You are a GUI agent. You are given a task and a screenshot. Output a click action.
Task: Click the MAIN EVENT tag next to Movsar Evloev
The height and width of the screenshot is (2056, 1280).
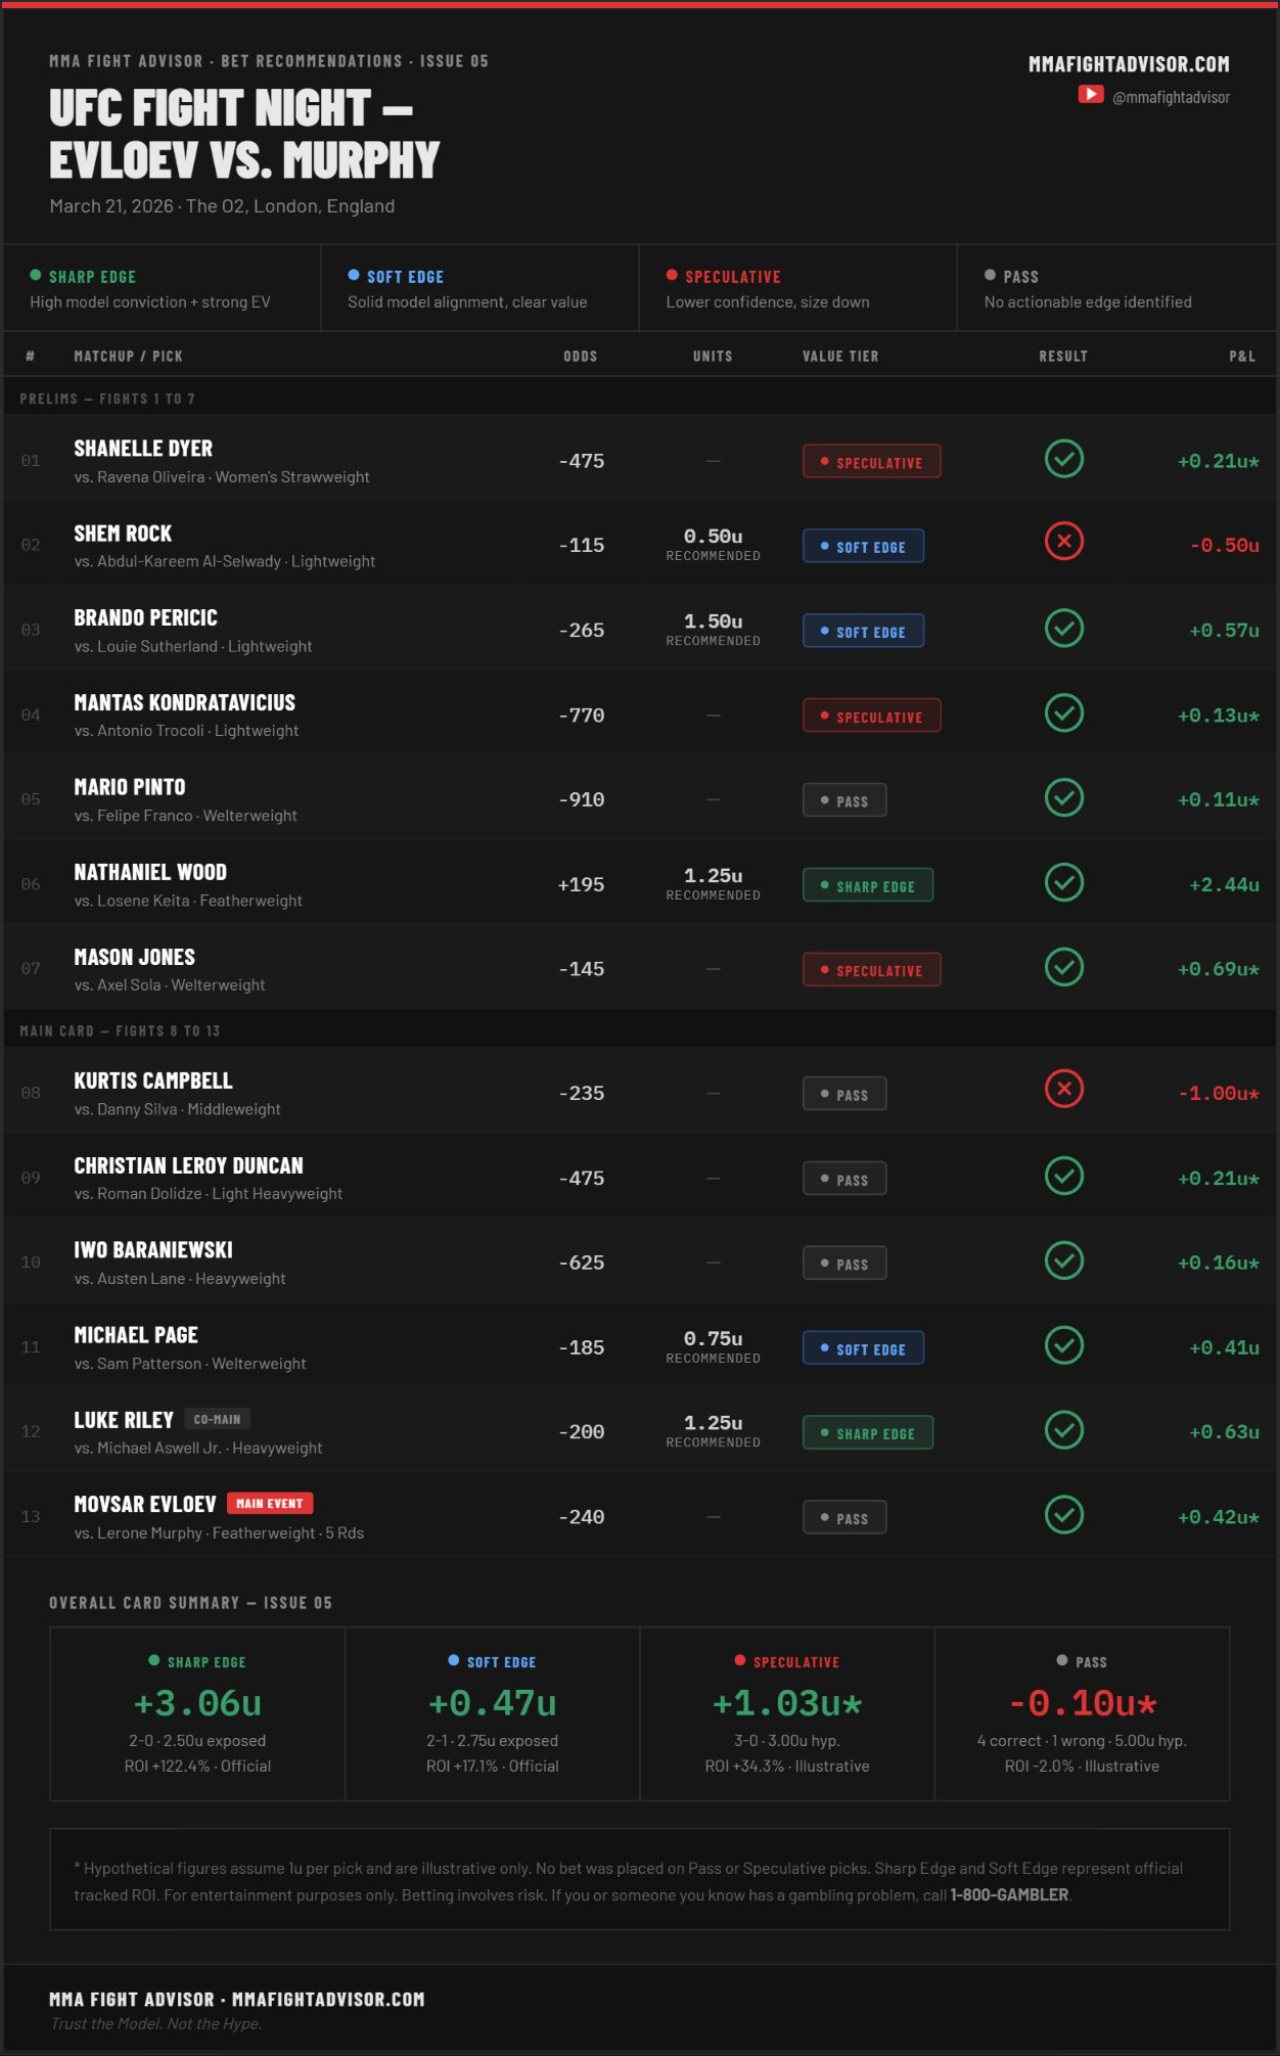(x=270, y=1503)
